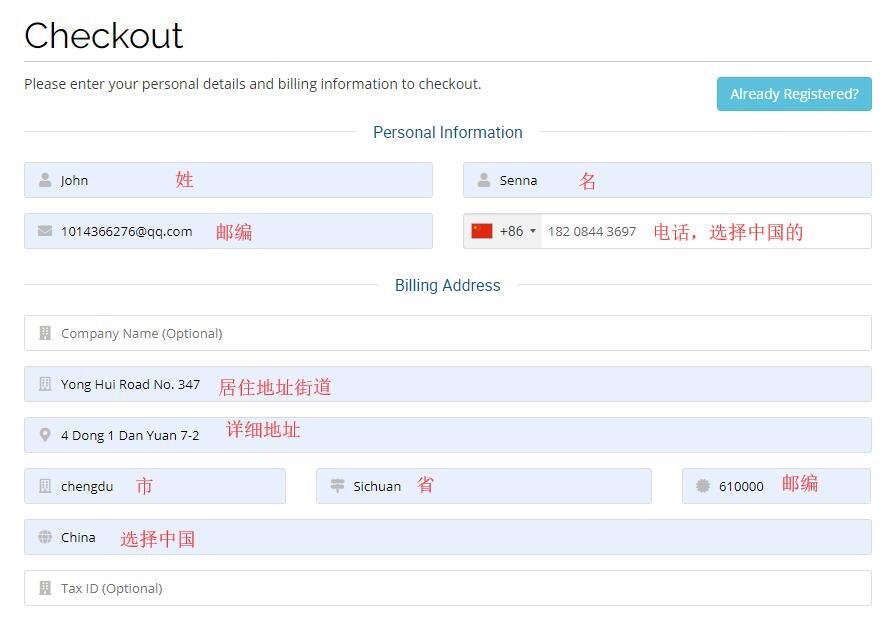Click the signpost icon beside Sichuan

click(x=337, y=486)
